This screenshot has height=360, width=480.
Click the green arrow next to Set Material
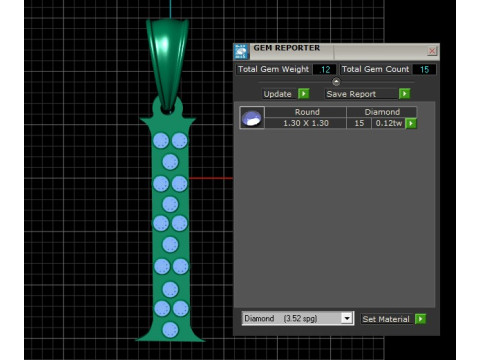click(x=420, y=319)
